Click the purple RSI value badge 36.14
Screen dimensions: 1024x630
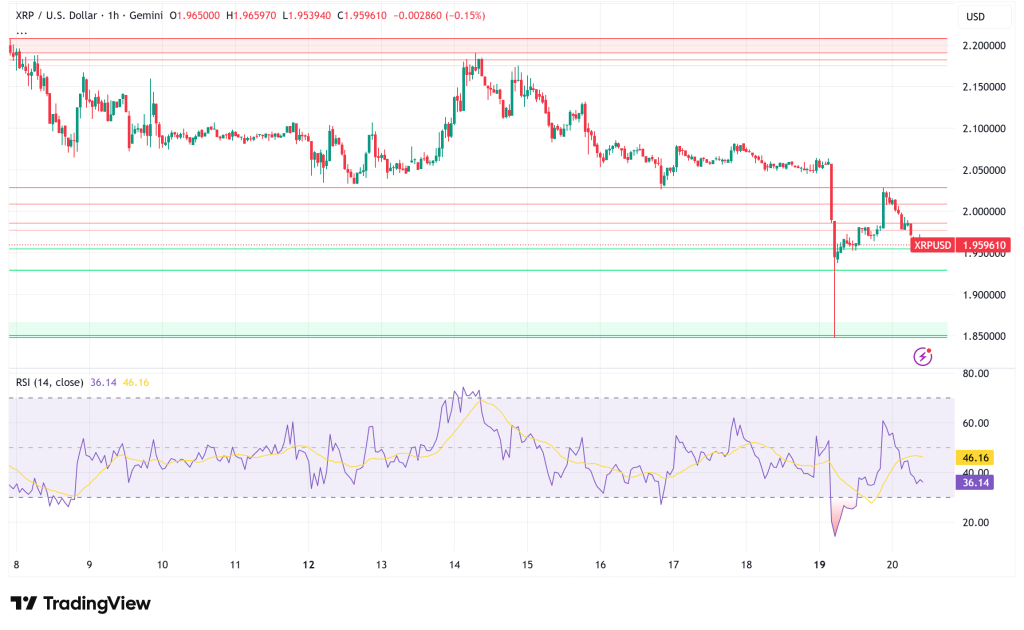[x=975, y=482]
